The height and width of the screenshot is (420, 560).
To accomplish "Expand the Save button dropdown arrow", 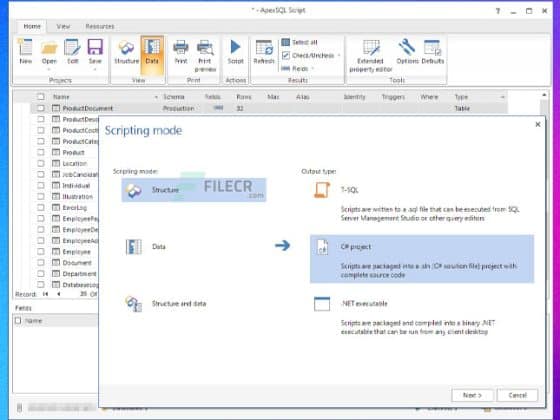I will click(95, 70).
